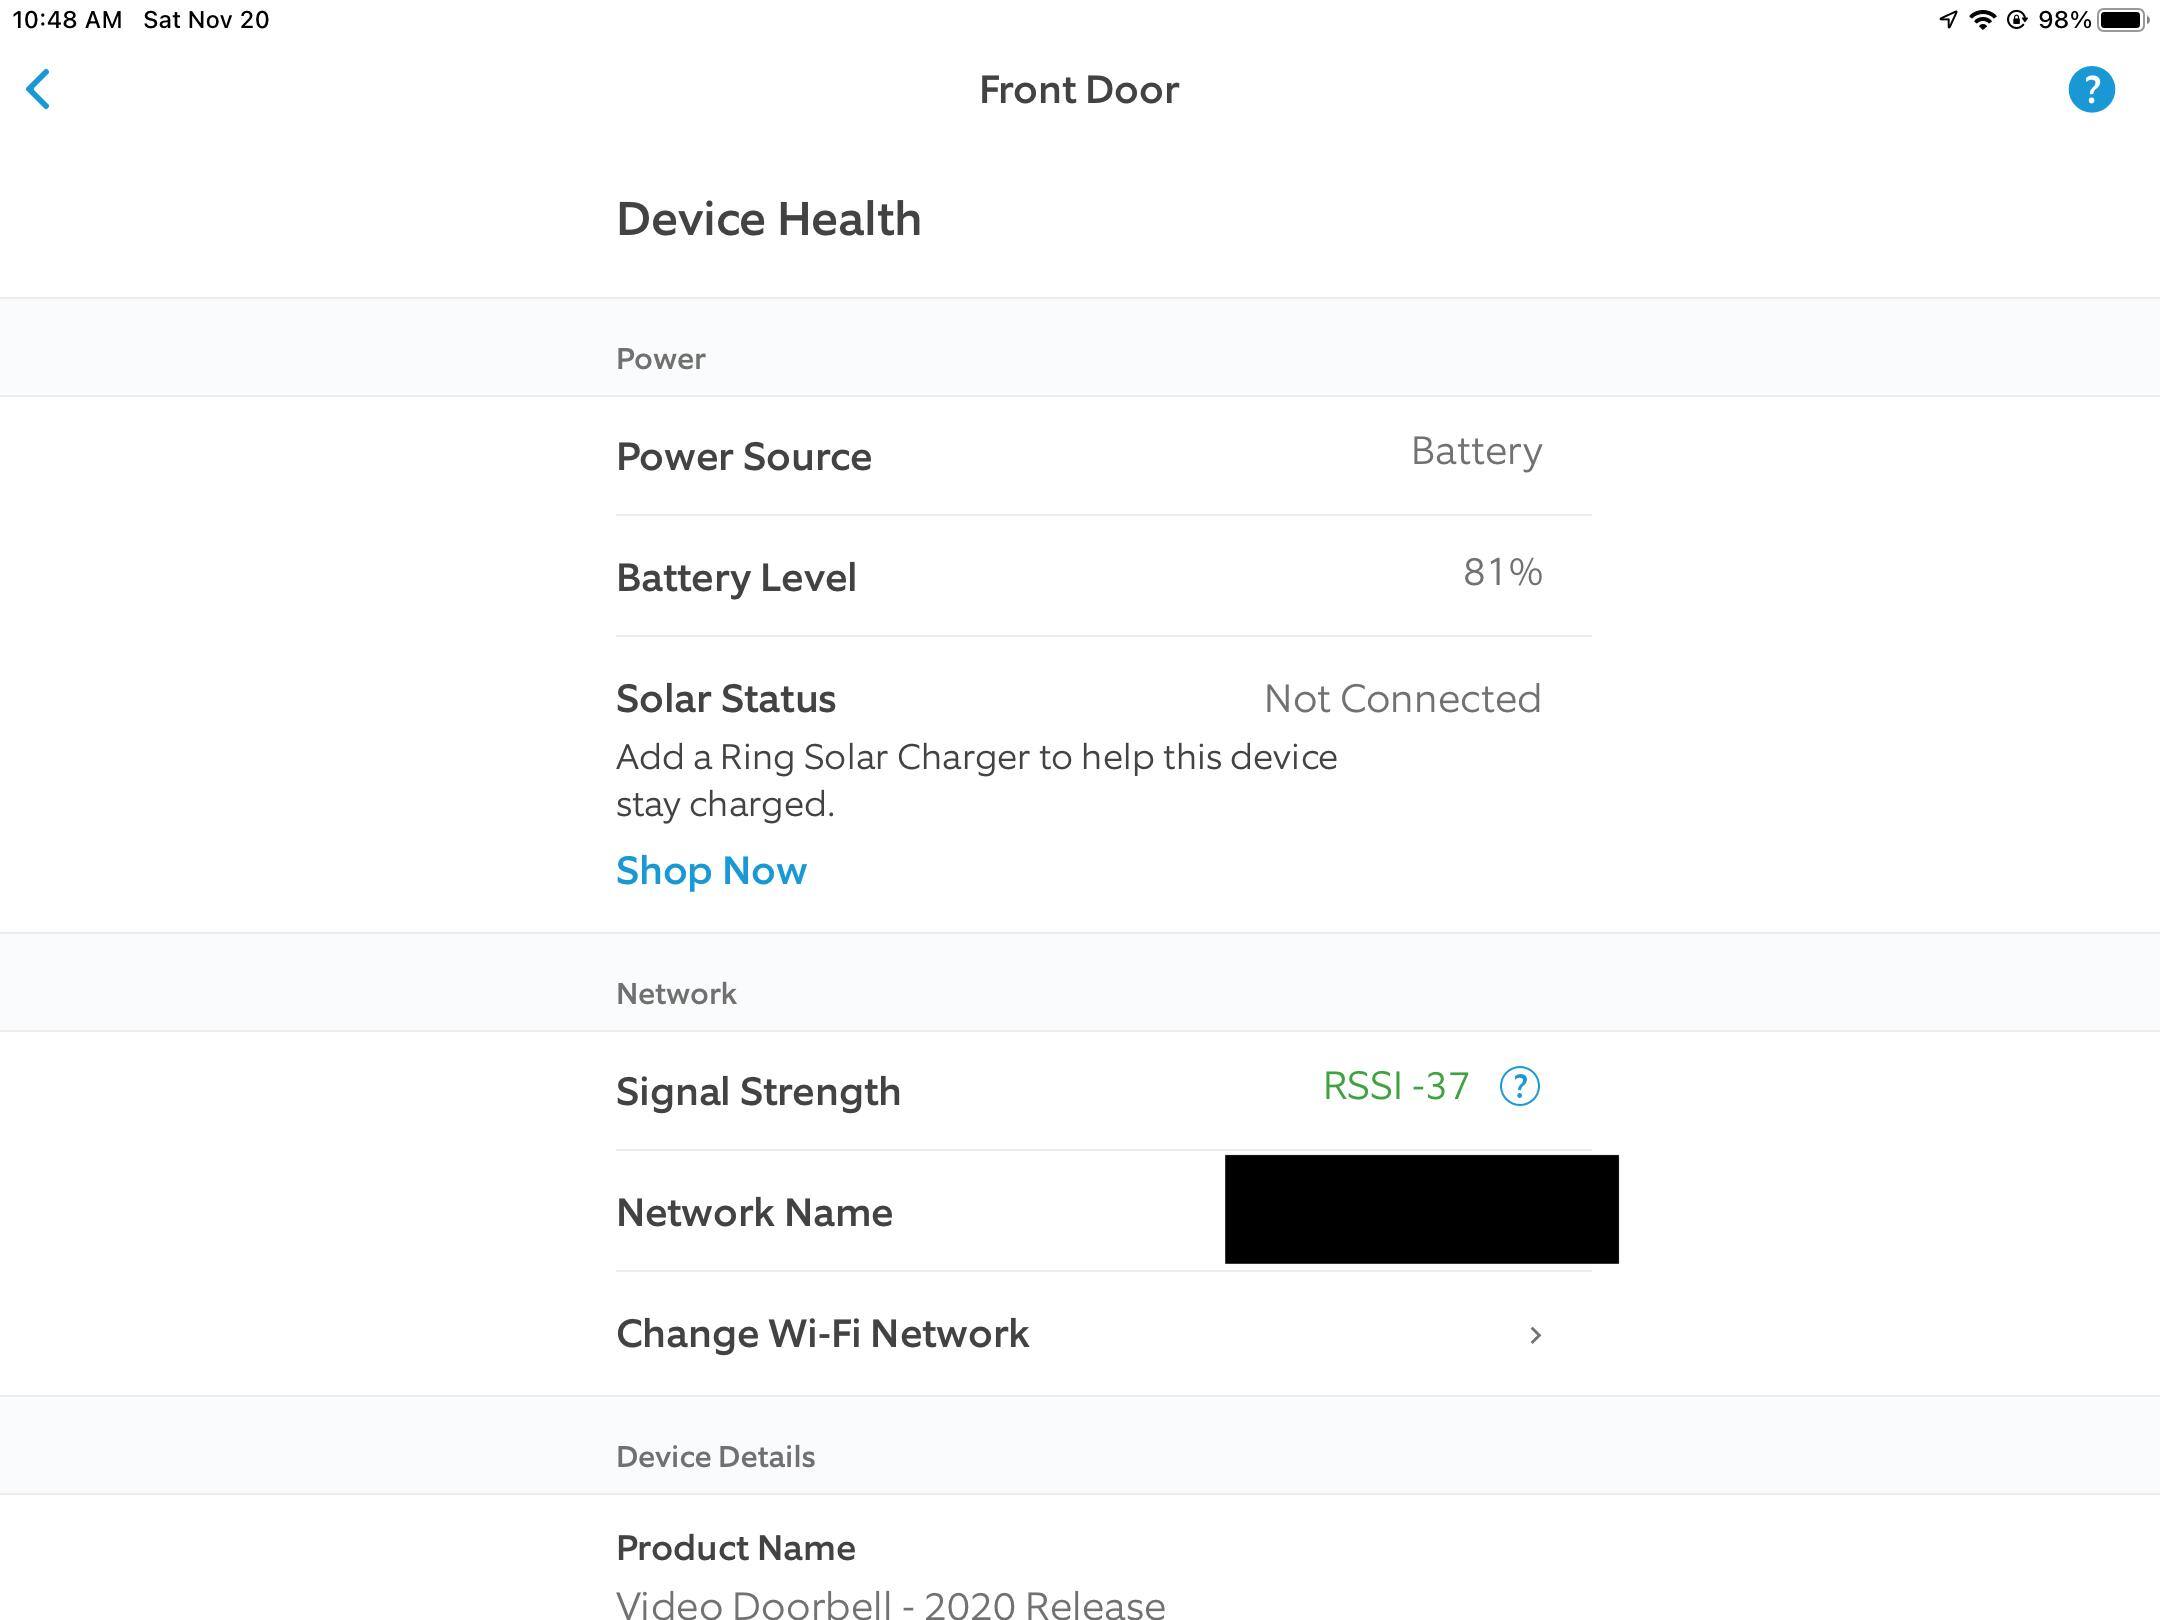The image size is (2160, 1620).
Task: Tap the rotation lock status icon
Action: (x=2016, y=20)
